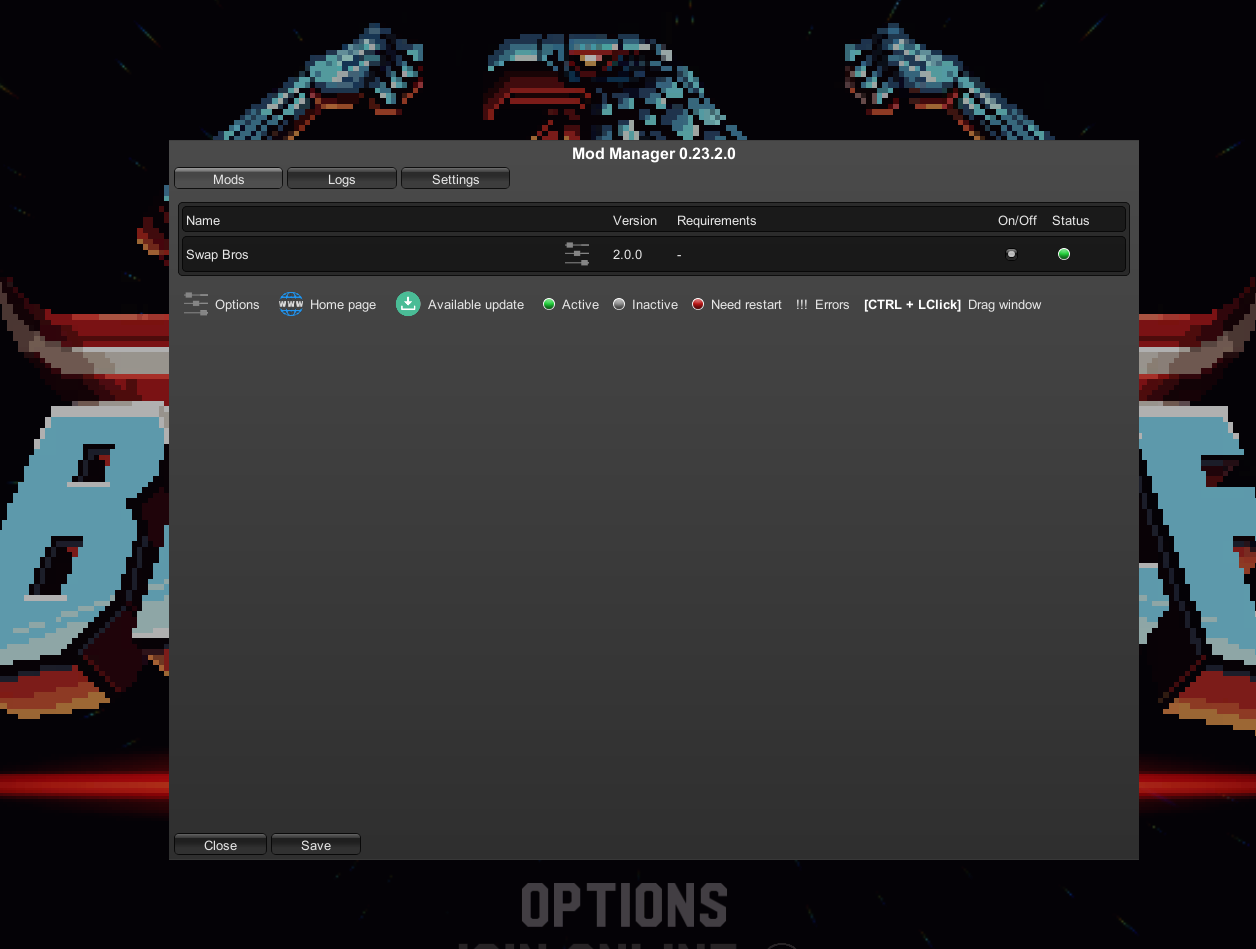This screenshot has height=949, width=1256.
Task: Toggle Swap Bros mod on/off
Action: pyautogui.click(x=1011, y=254)
